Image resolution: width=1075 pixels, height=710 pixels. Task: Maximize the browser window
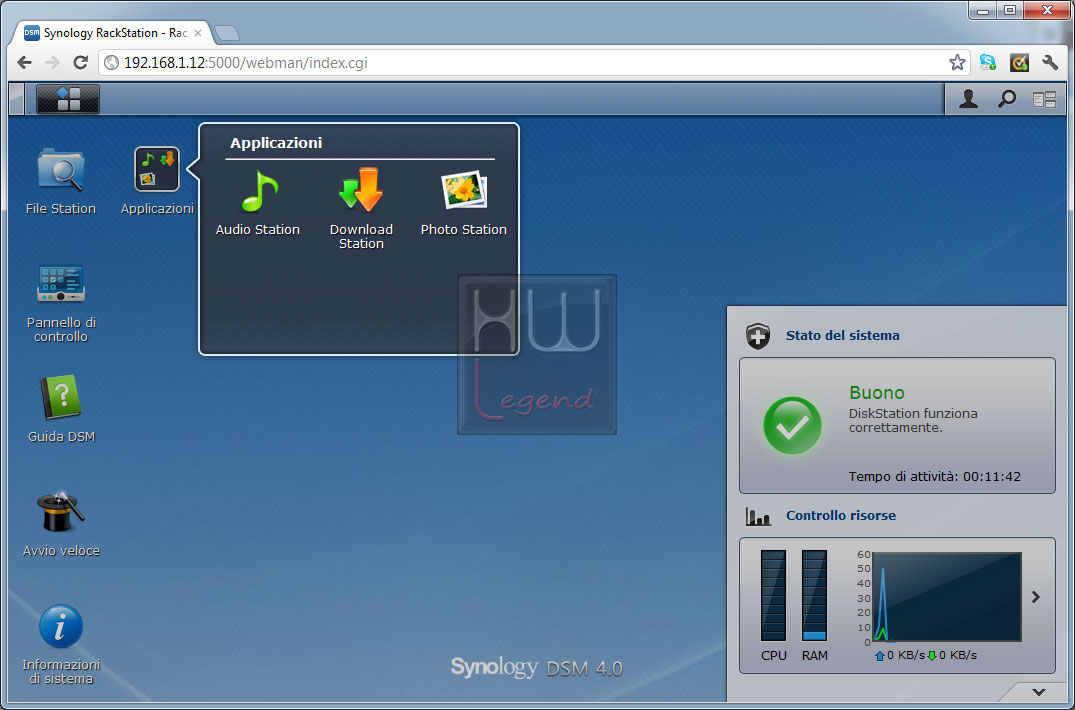[1010, 10]
